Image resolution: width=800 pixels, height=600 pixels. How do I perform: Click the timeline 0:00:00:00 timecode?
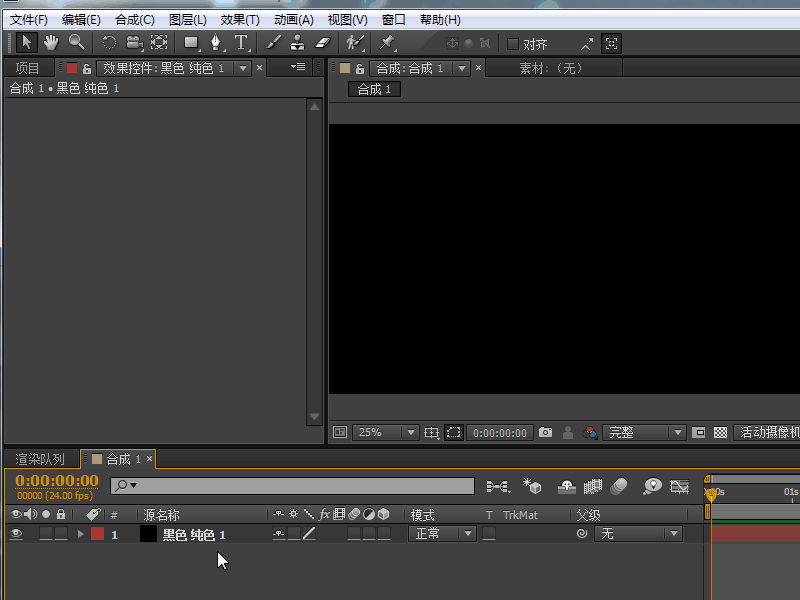(57, 481)
